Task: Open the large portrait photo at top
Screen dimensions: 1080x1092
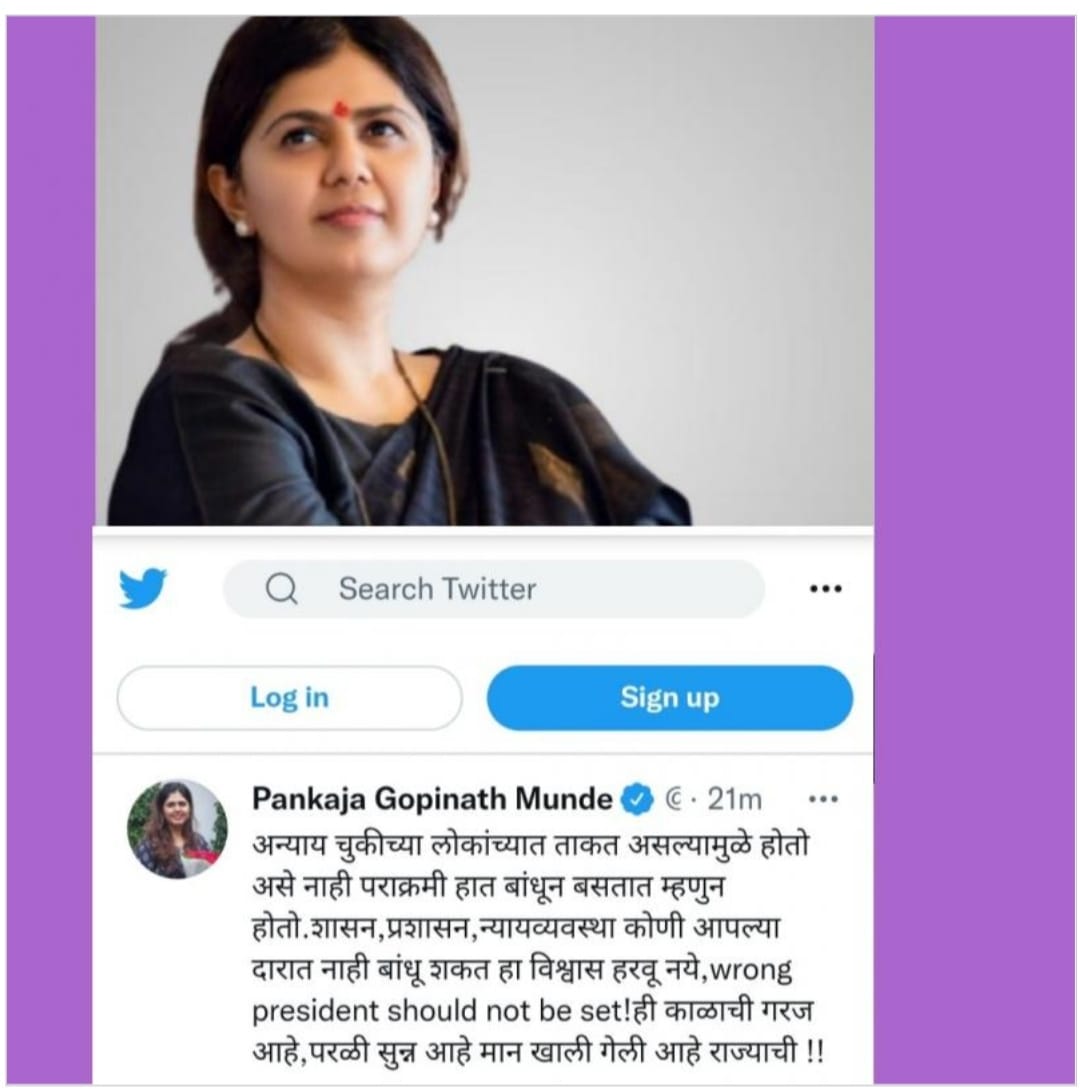Action: 484,271
